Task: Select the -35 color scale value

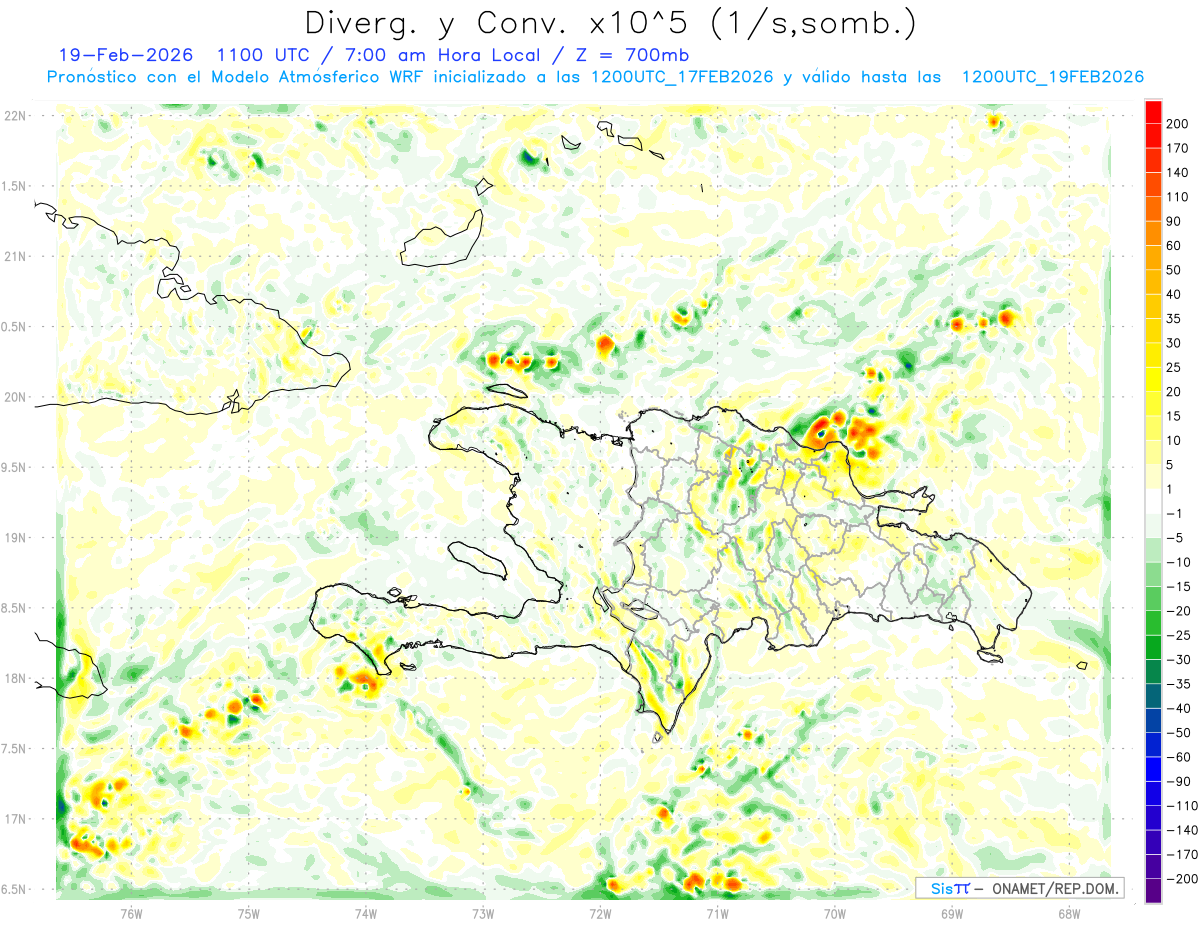Action: pyautogui.click(x=1178, y=684)
